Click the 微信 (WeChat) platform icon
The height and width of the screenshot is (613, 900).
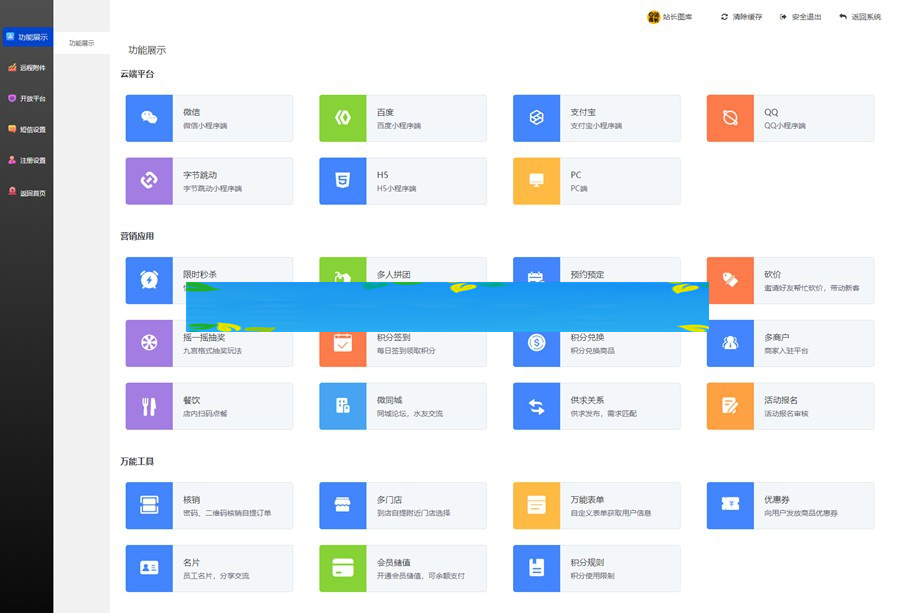[149, 118]
